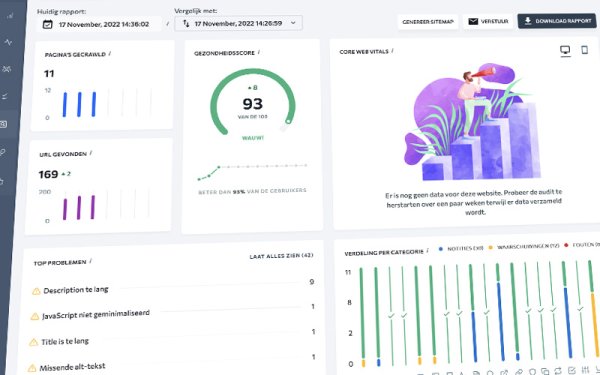Click the calendar icon beside the Huidig rapport date

pos(47,24)
